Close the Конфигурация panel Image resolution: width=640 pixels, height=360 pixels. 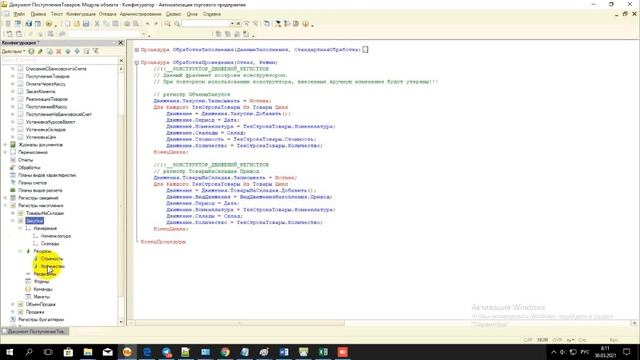121,43
